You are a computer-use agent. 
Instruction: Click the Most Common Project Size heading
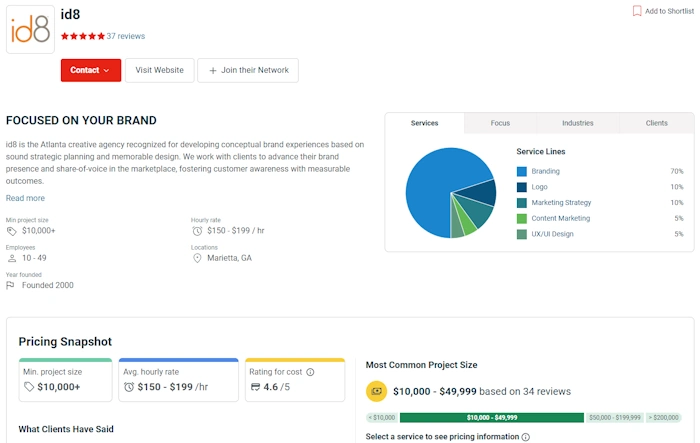coord(421,365)
